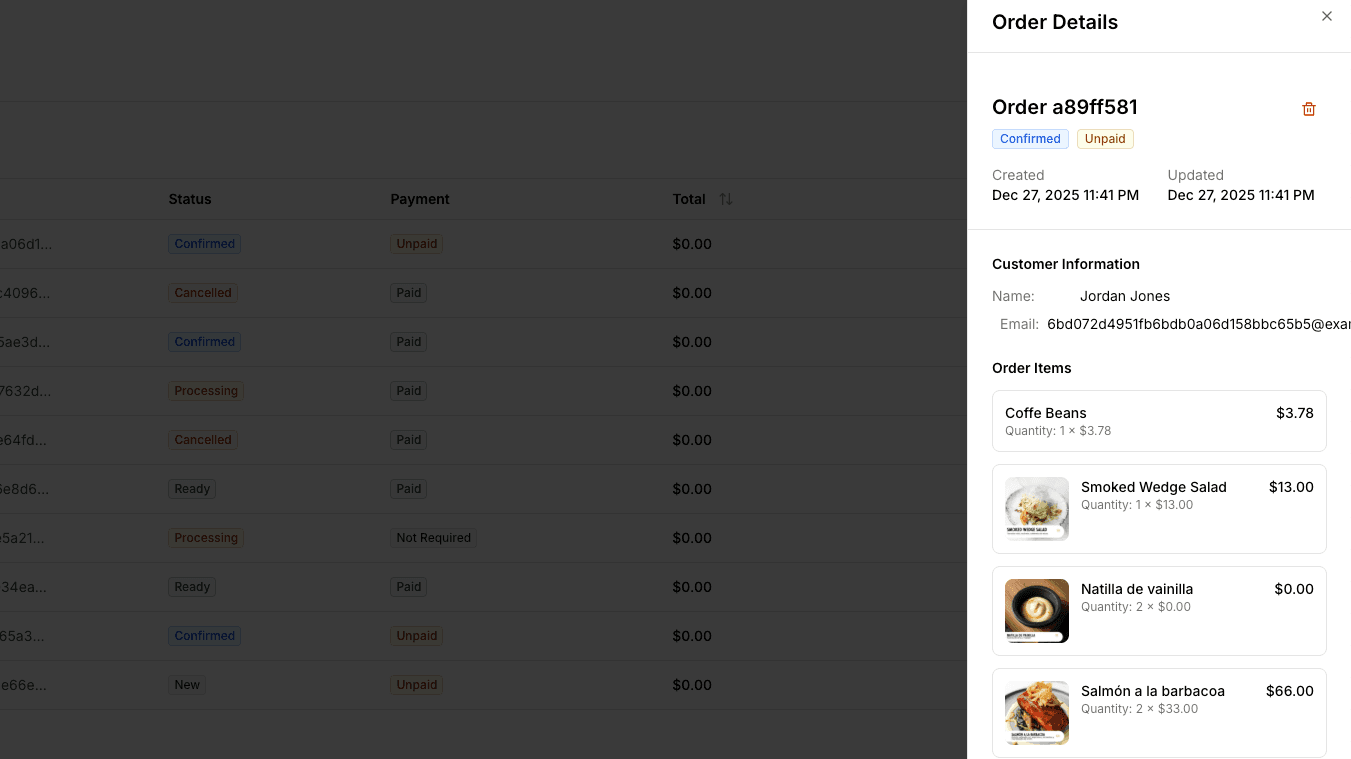Click the Not Required payment badge
The height and width of the screenshot is (759, 1351).
(x=433, y=537)
